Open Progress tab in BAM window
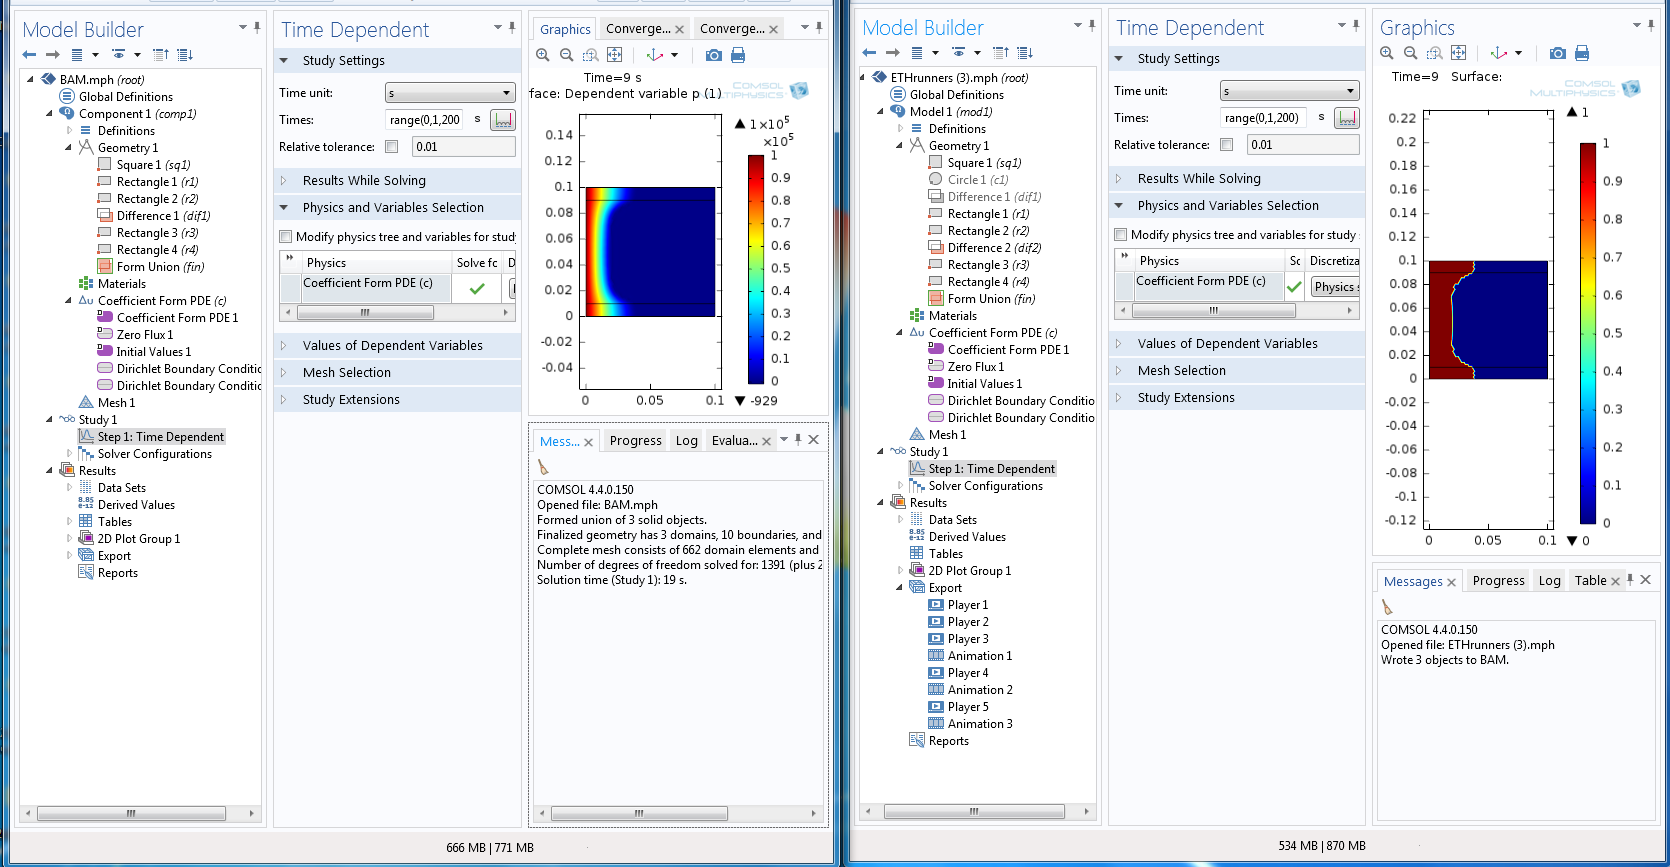Viewport: 1670px width, 867px height. pos(636,441)
